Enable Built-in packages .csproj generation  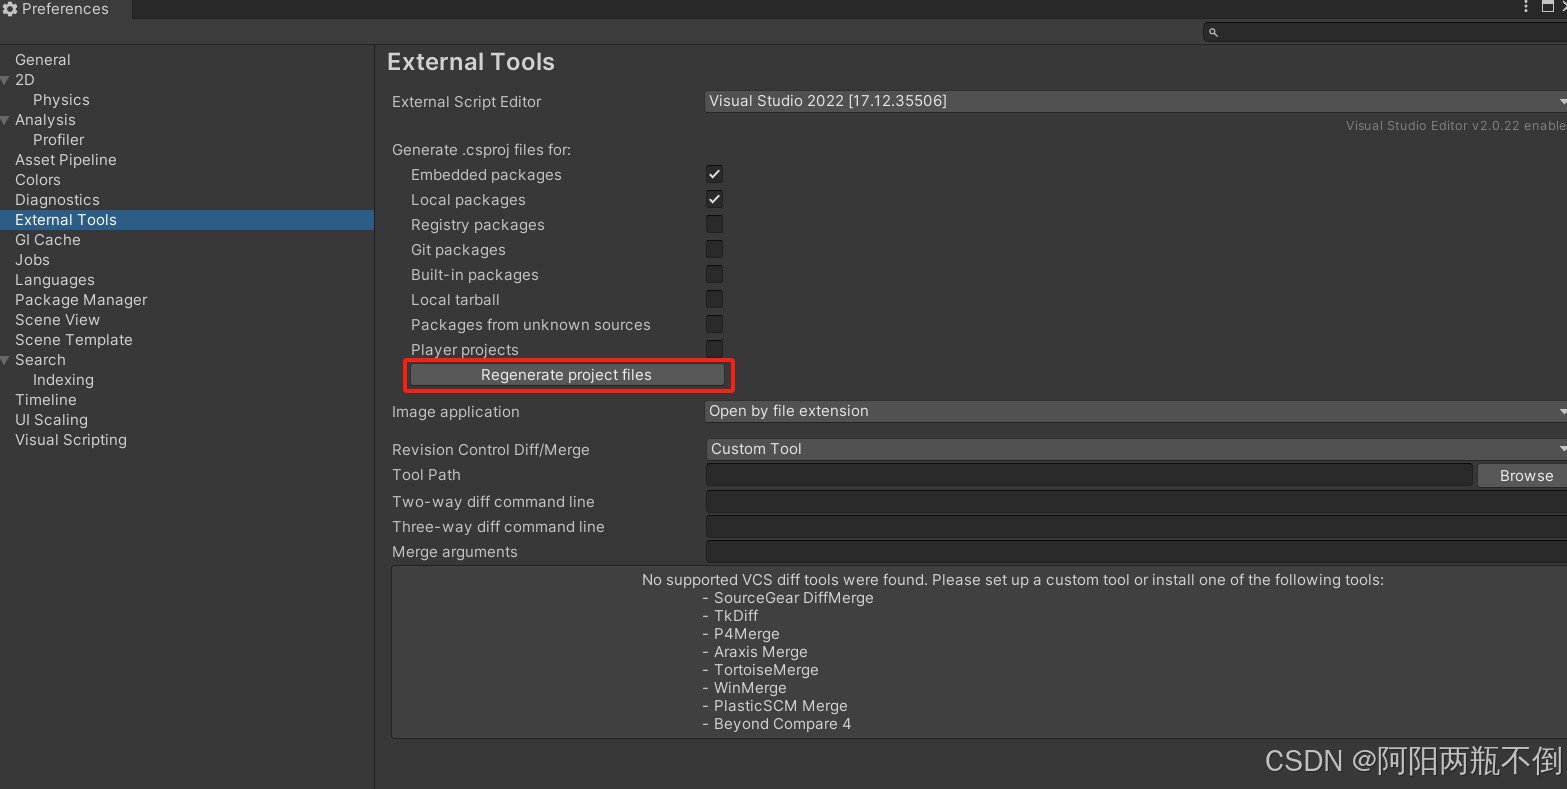pos(714,274)
